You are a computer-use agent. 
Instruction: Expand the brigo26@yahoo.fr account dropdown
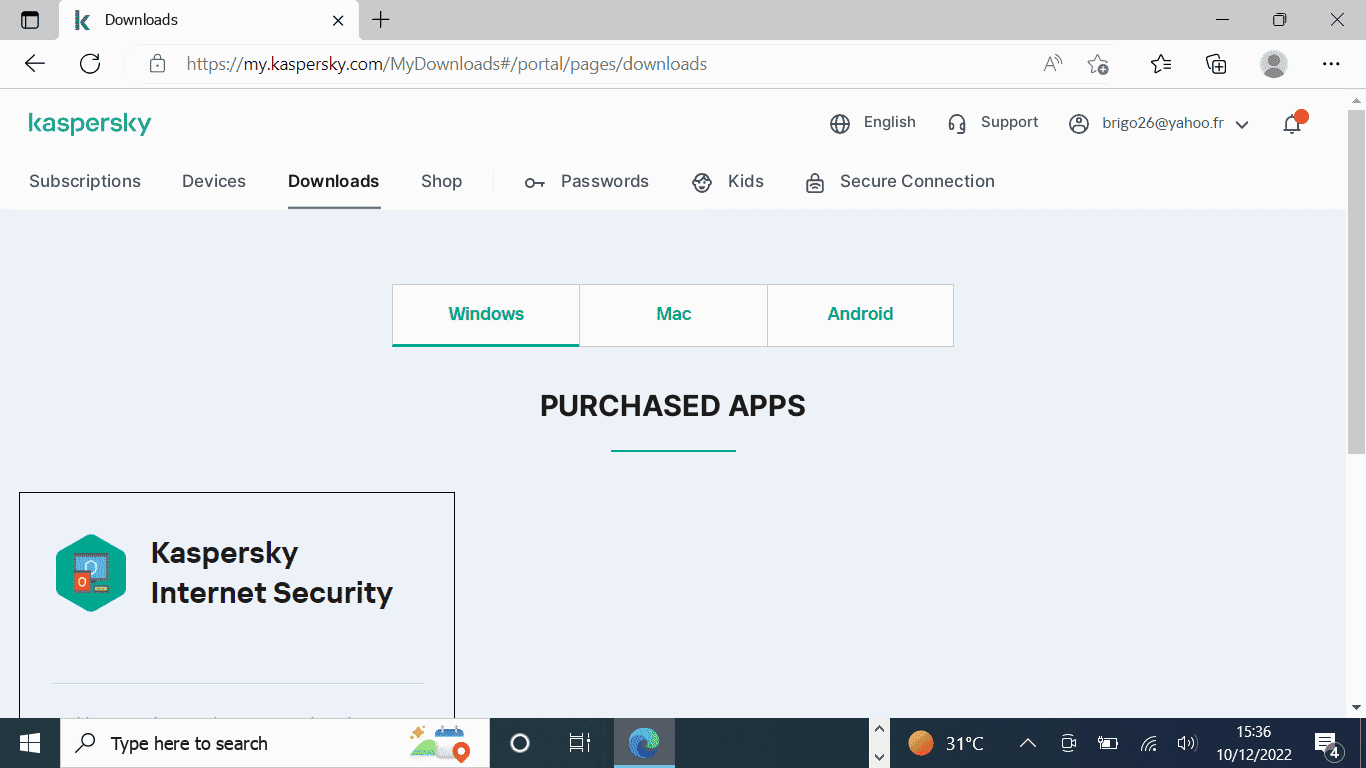coord(1242,125)
